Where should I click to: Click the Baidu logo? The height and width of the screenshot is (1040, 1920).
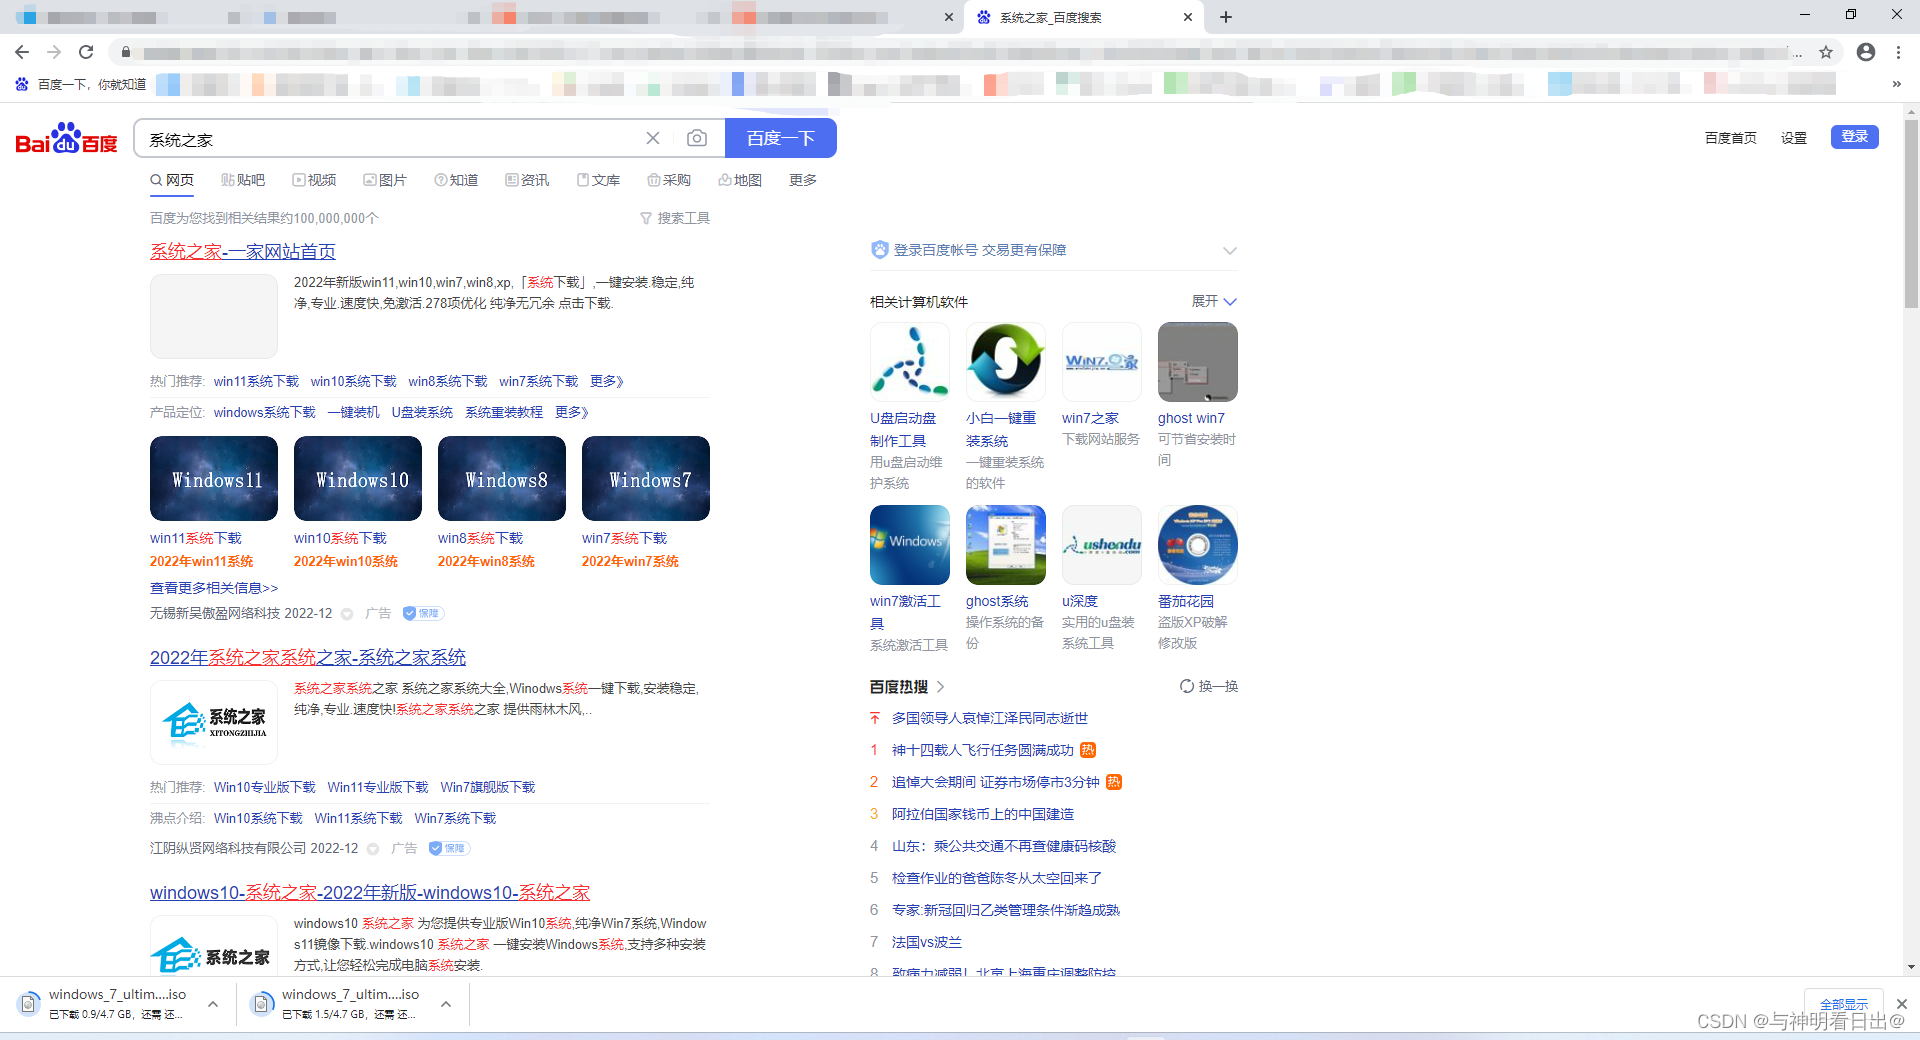coord(66,138)
